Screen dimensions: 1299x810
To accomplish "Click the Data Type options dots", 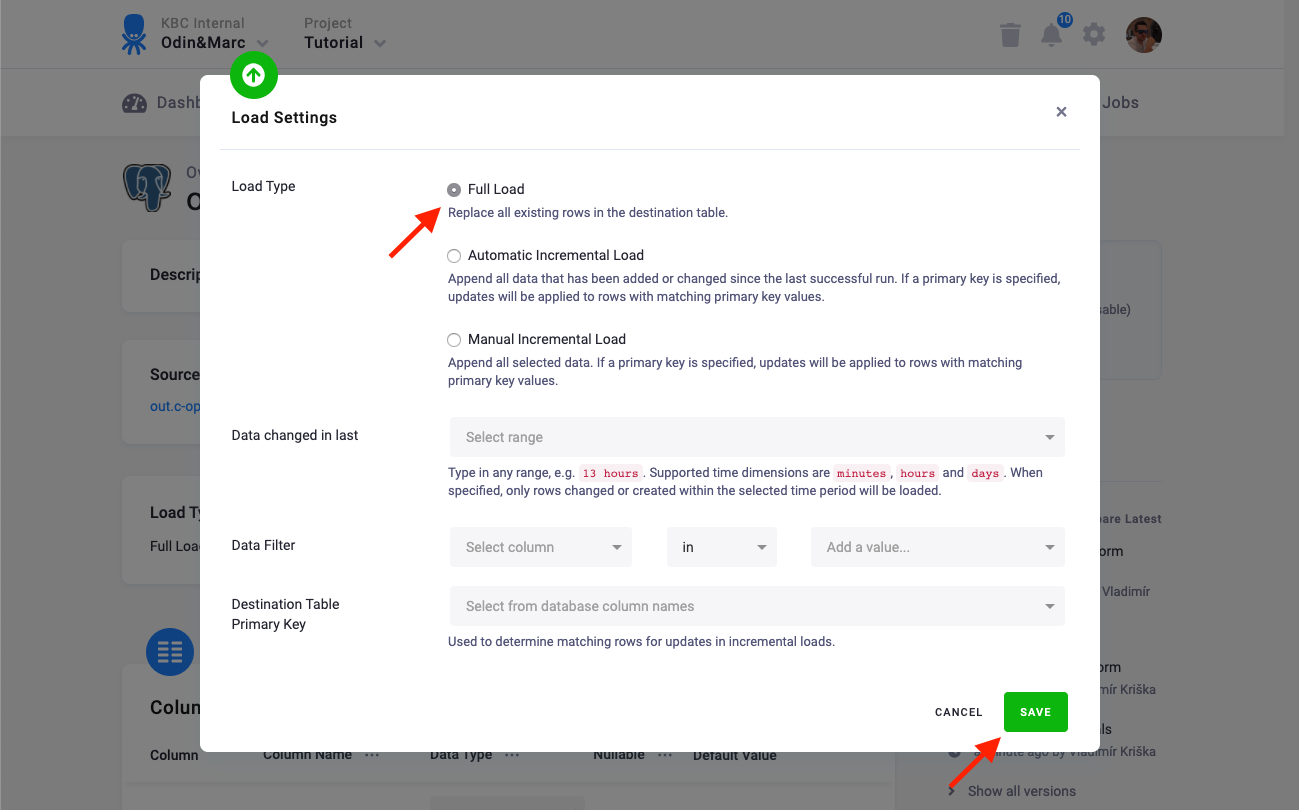I will (x=513, y=755).
